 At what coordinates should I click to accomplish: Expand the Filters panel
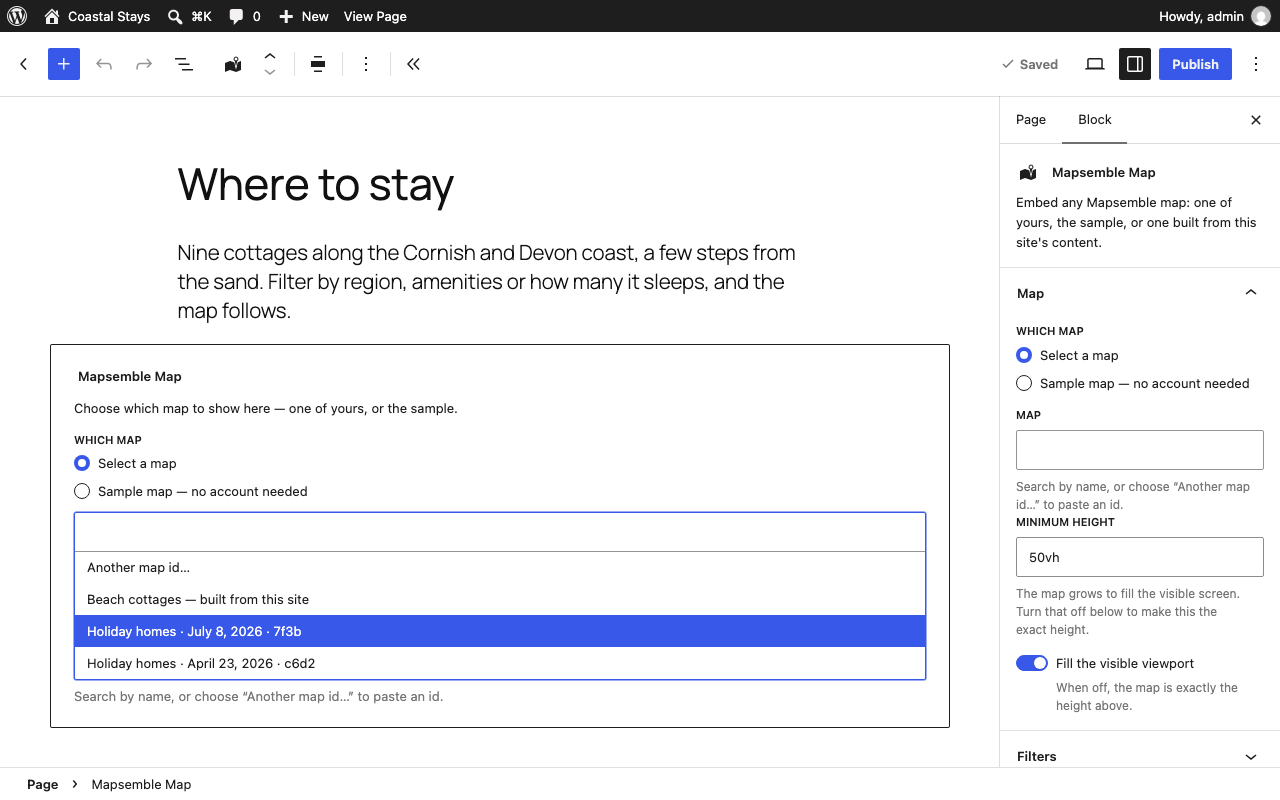[1140, 756]
